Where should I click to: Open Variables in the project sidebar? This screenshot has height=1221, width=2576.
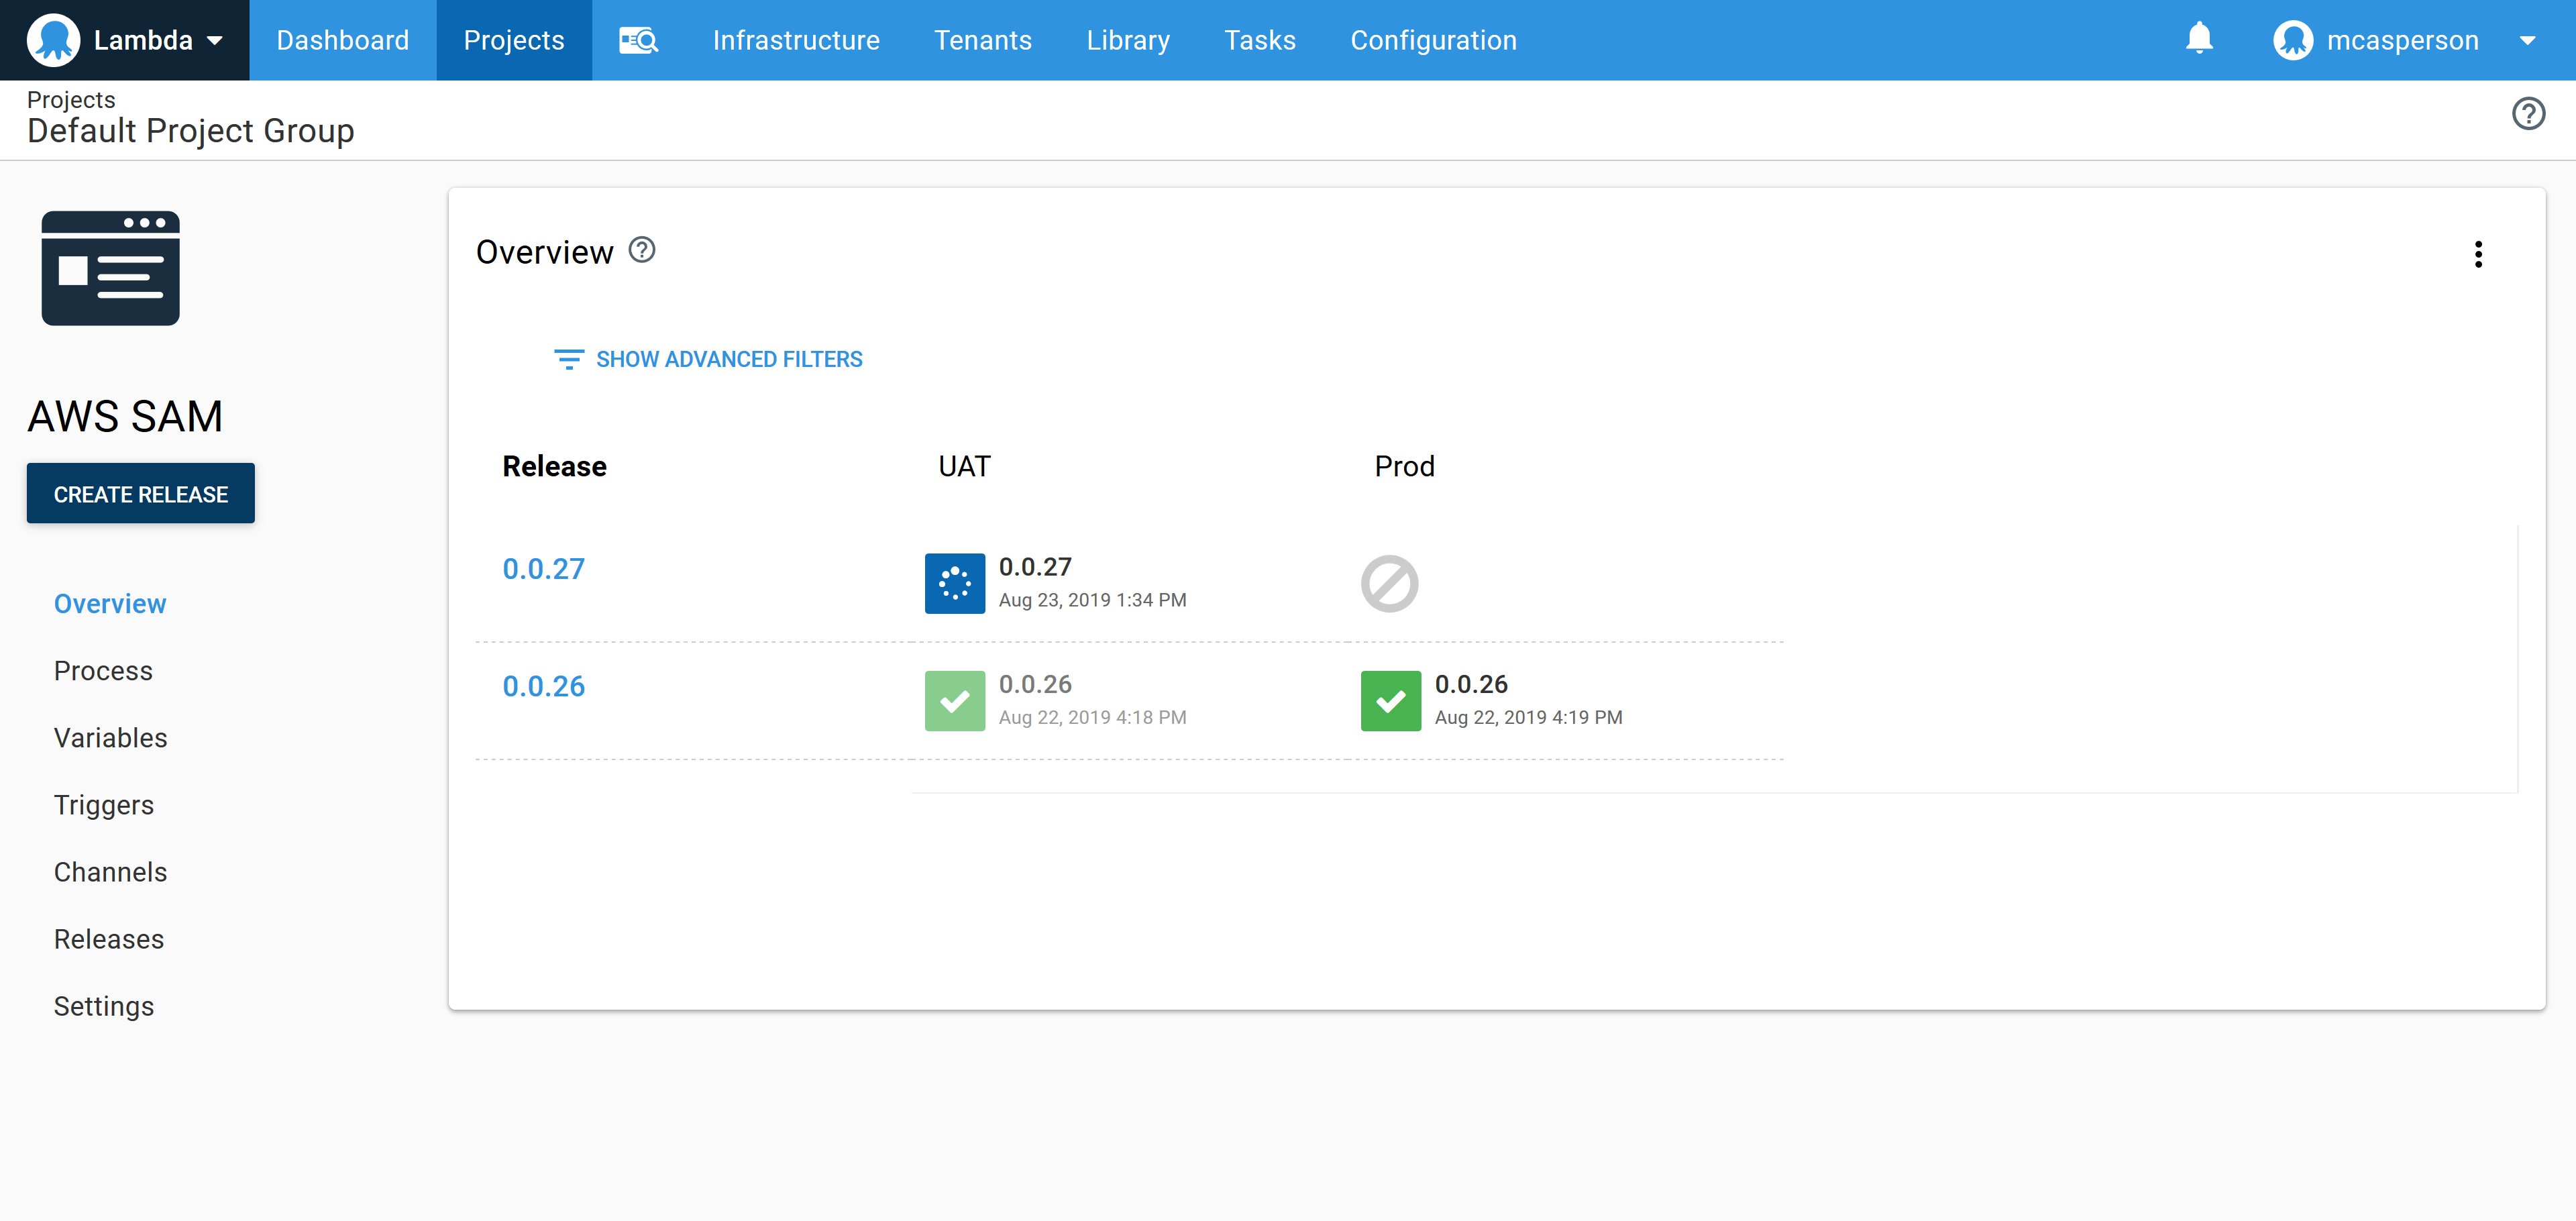tap(110, 737)
